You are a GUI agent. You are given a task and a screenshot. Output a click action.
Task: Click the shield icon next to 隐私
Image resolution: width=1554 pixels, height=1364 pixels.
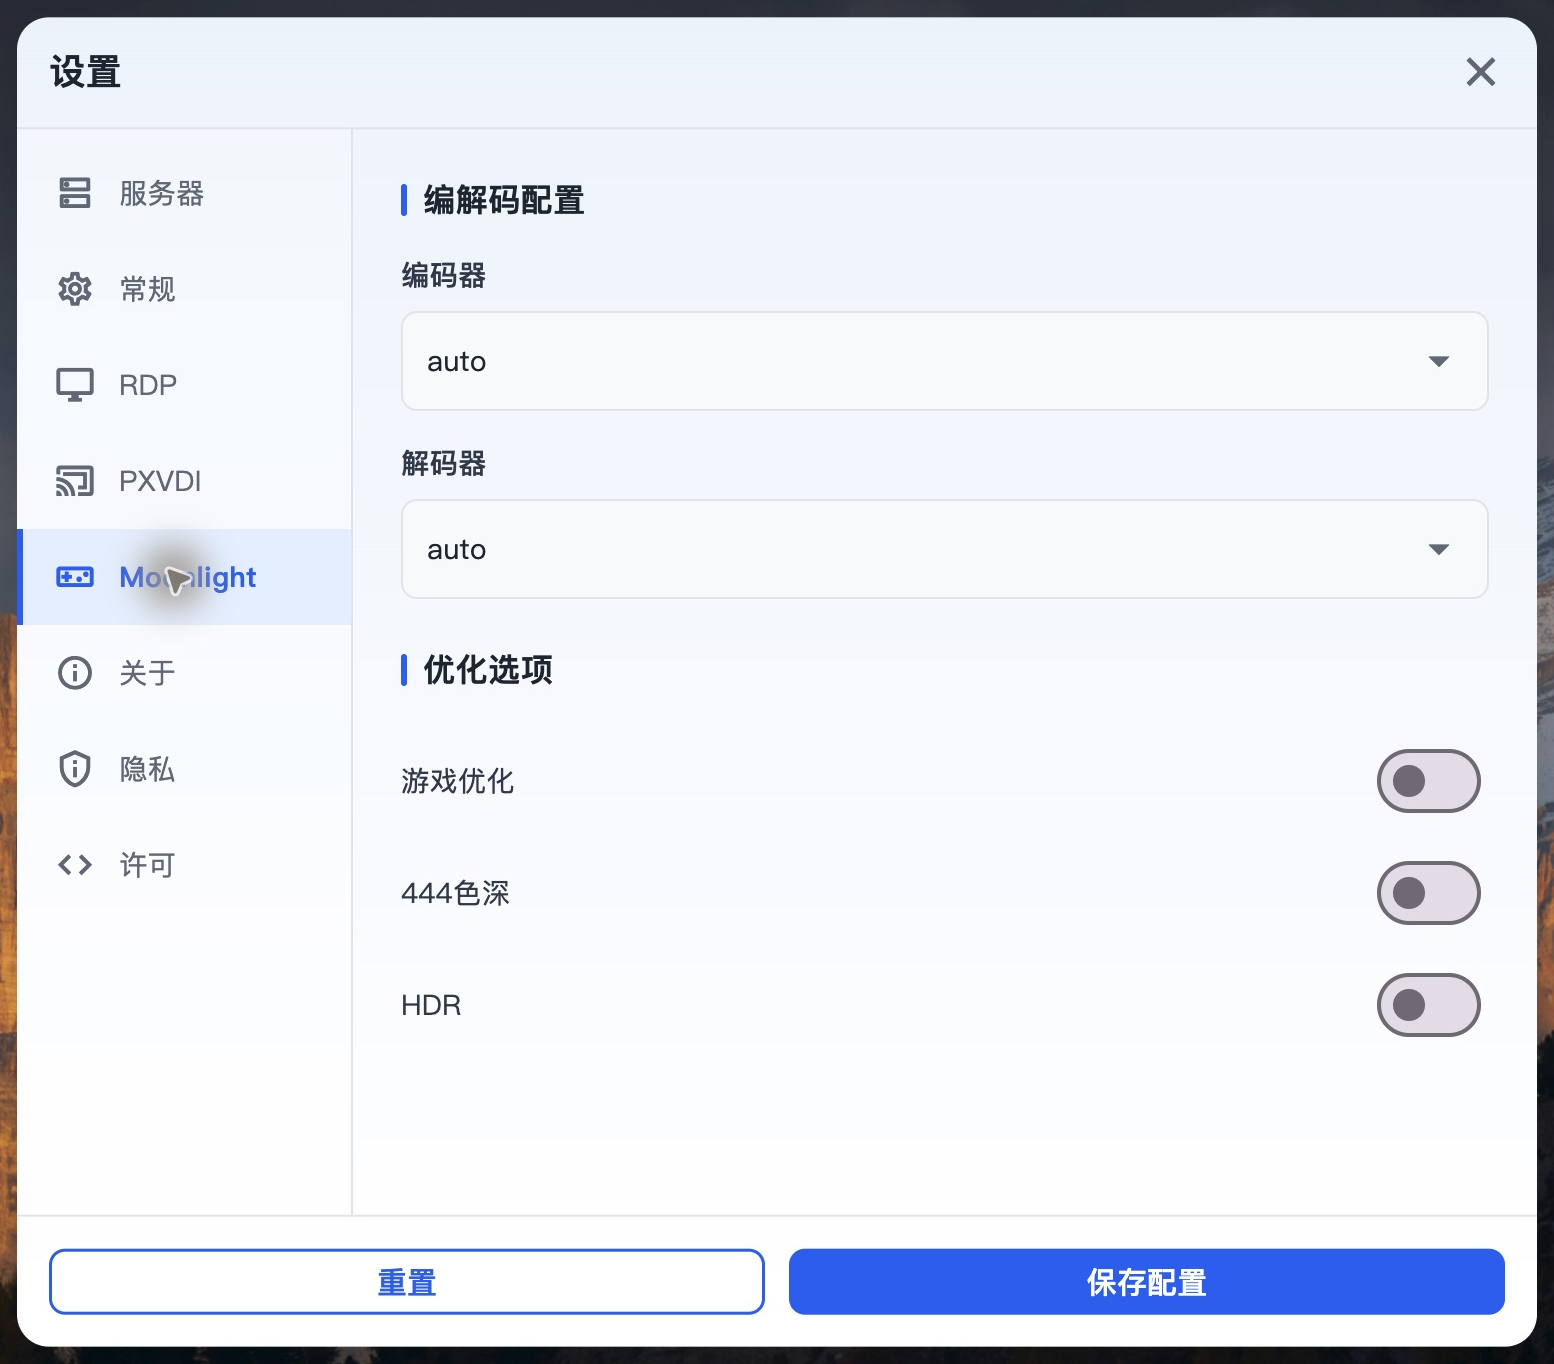point(75,769)
